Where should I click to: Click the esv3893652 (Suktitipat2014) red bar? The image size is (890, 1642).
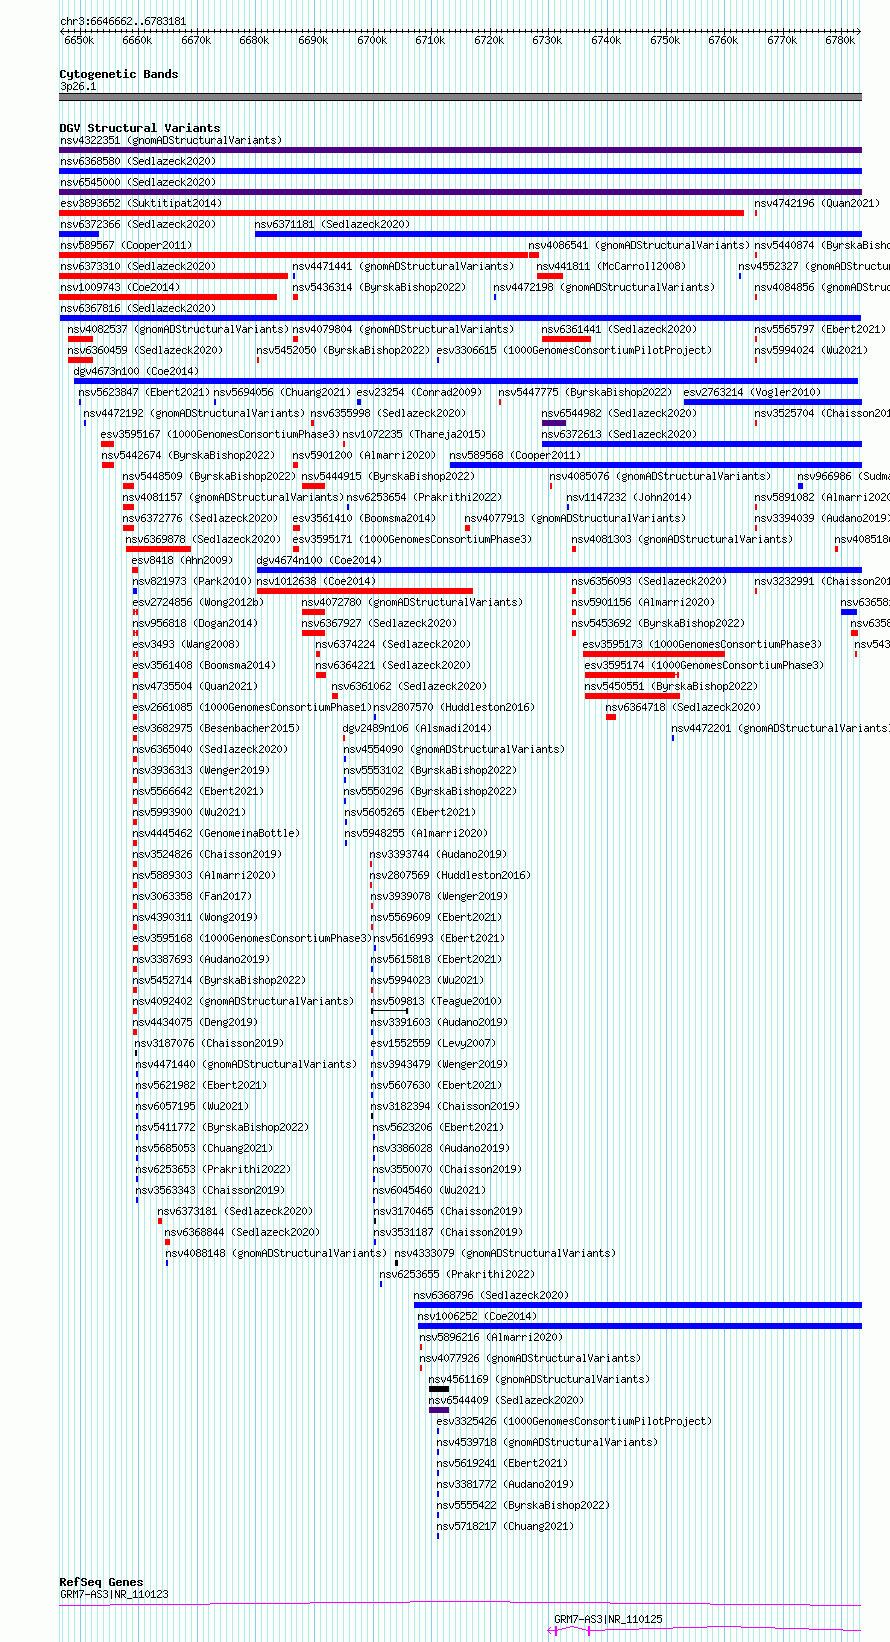click(x=402, y=213)
